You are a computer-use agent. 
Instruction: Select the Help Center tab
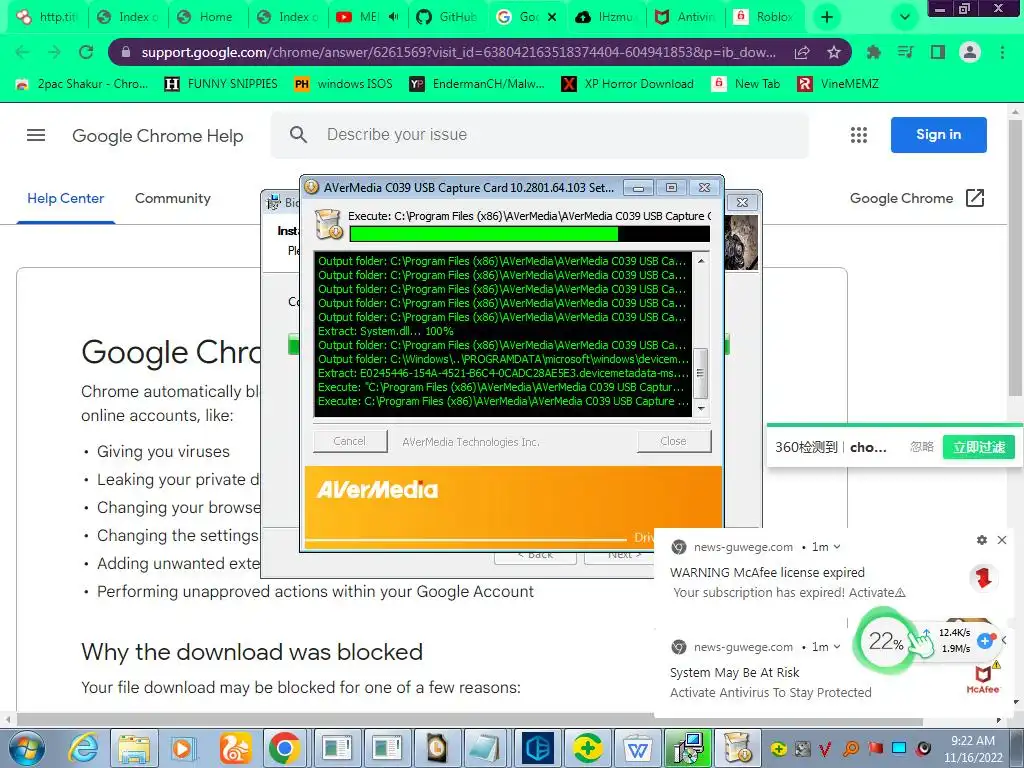(65, 199)
